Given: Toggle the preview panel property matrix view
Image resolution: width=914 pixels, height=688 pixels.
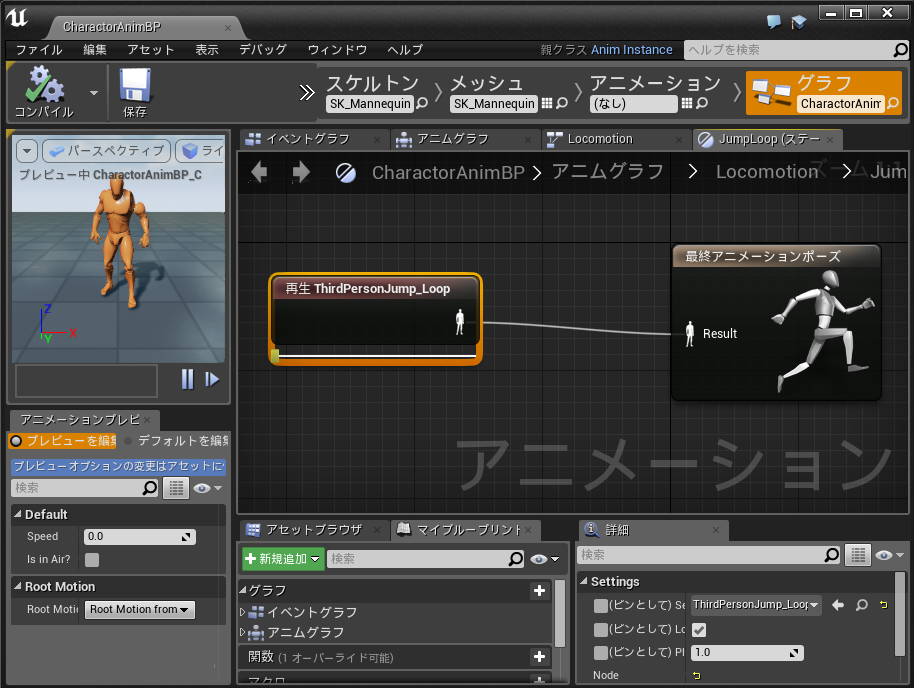Looking at the screenshot, I should (176, 488).
